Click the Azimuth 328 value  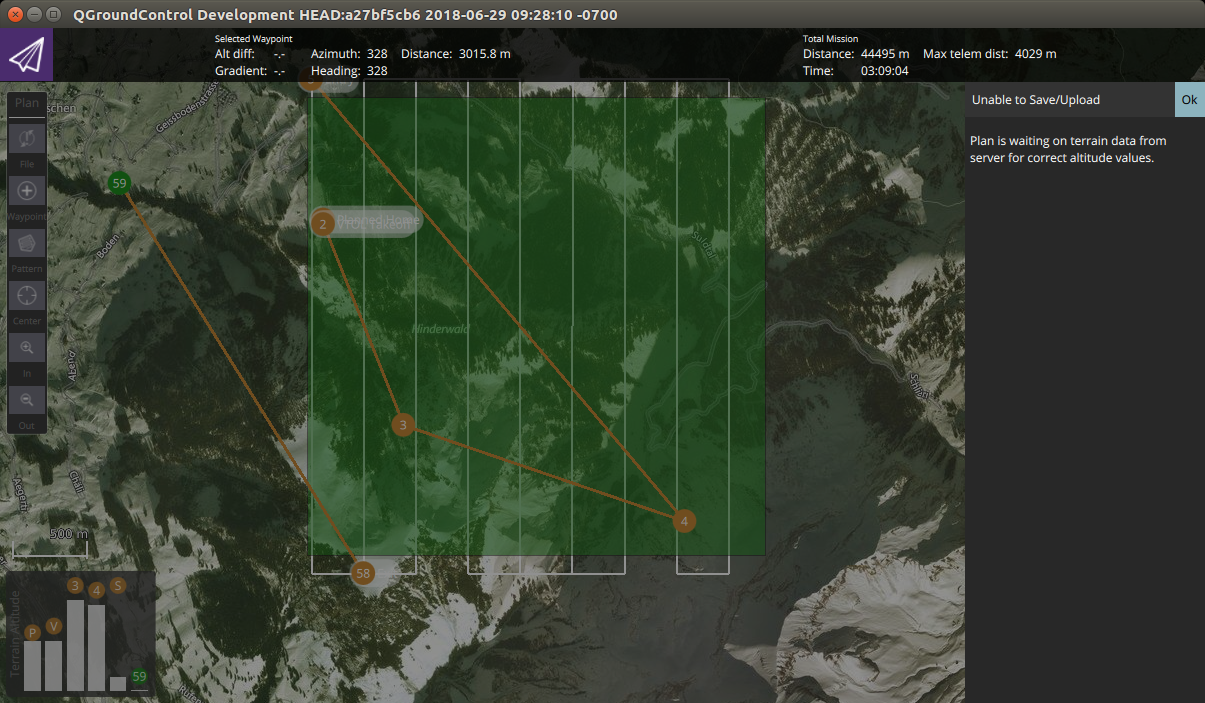(377, 54)
